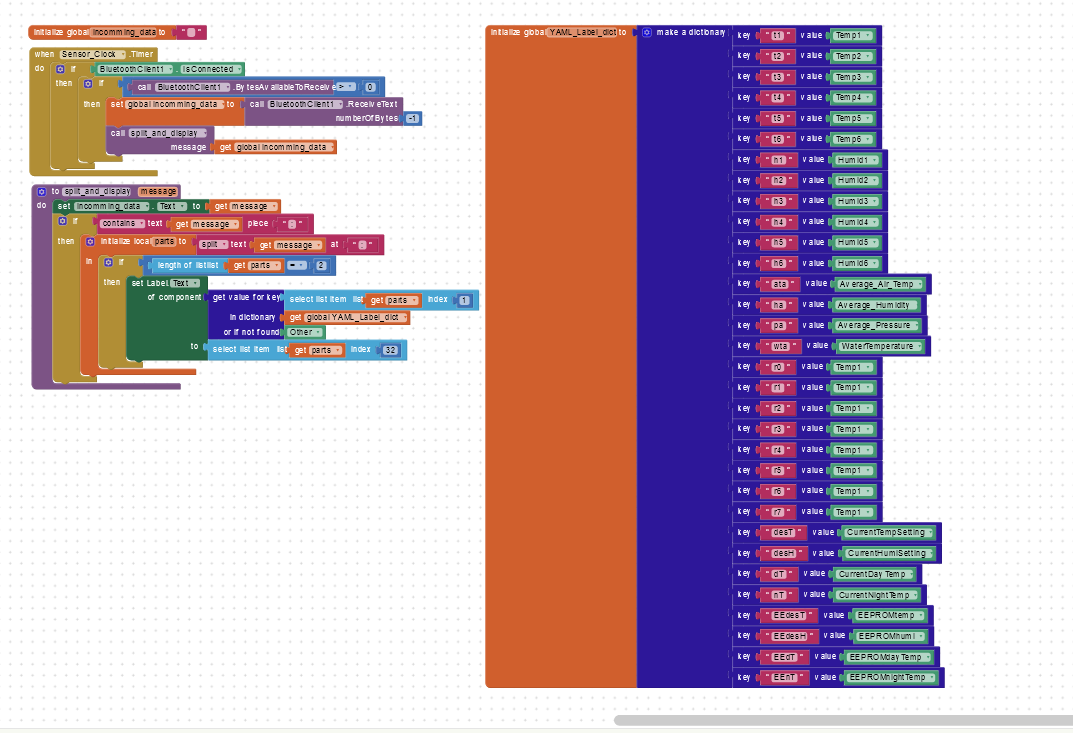Click the gear icon on the split_and_display procedure block
Image resolution: width=1073 pixels, height=733 pixels.
[x=40, y=192]
